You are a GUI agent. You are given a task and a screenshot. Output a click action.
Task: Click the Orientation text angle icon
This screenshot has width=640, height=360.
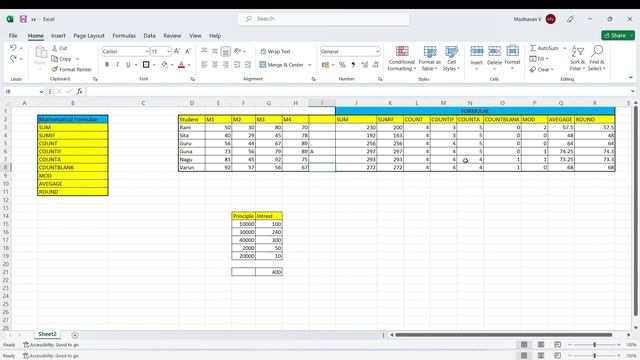pos(237,51)
